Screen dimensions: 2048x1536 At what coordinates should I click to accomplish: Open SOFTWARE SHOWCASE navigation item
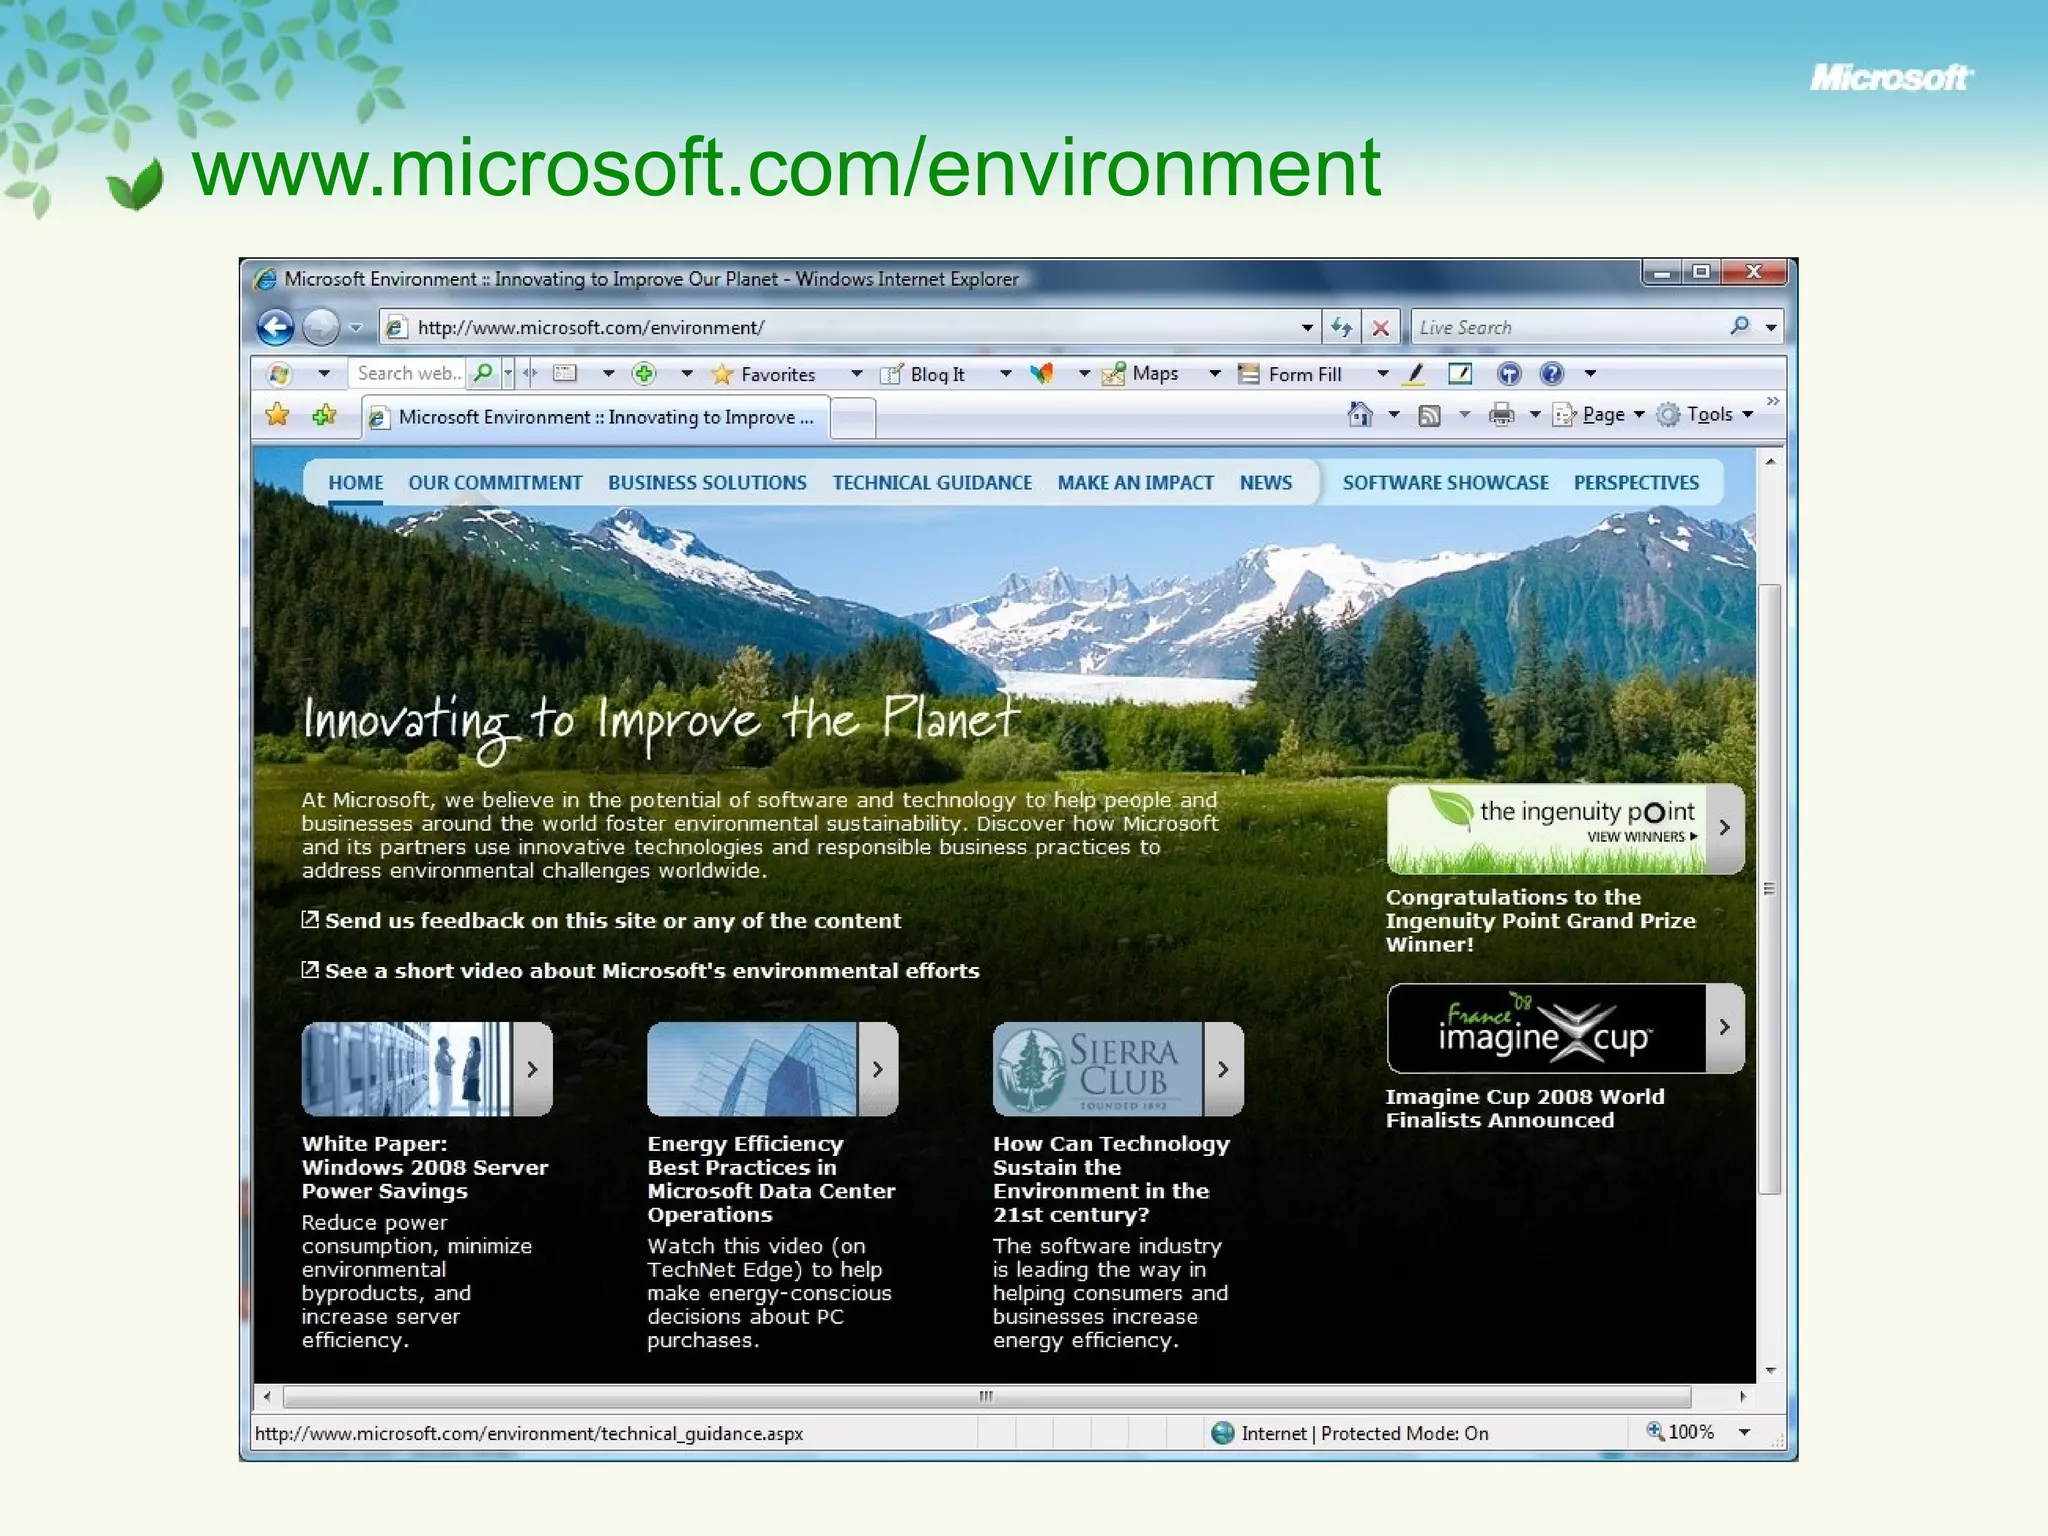tap(1445, 482)
